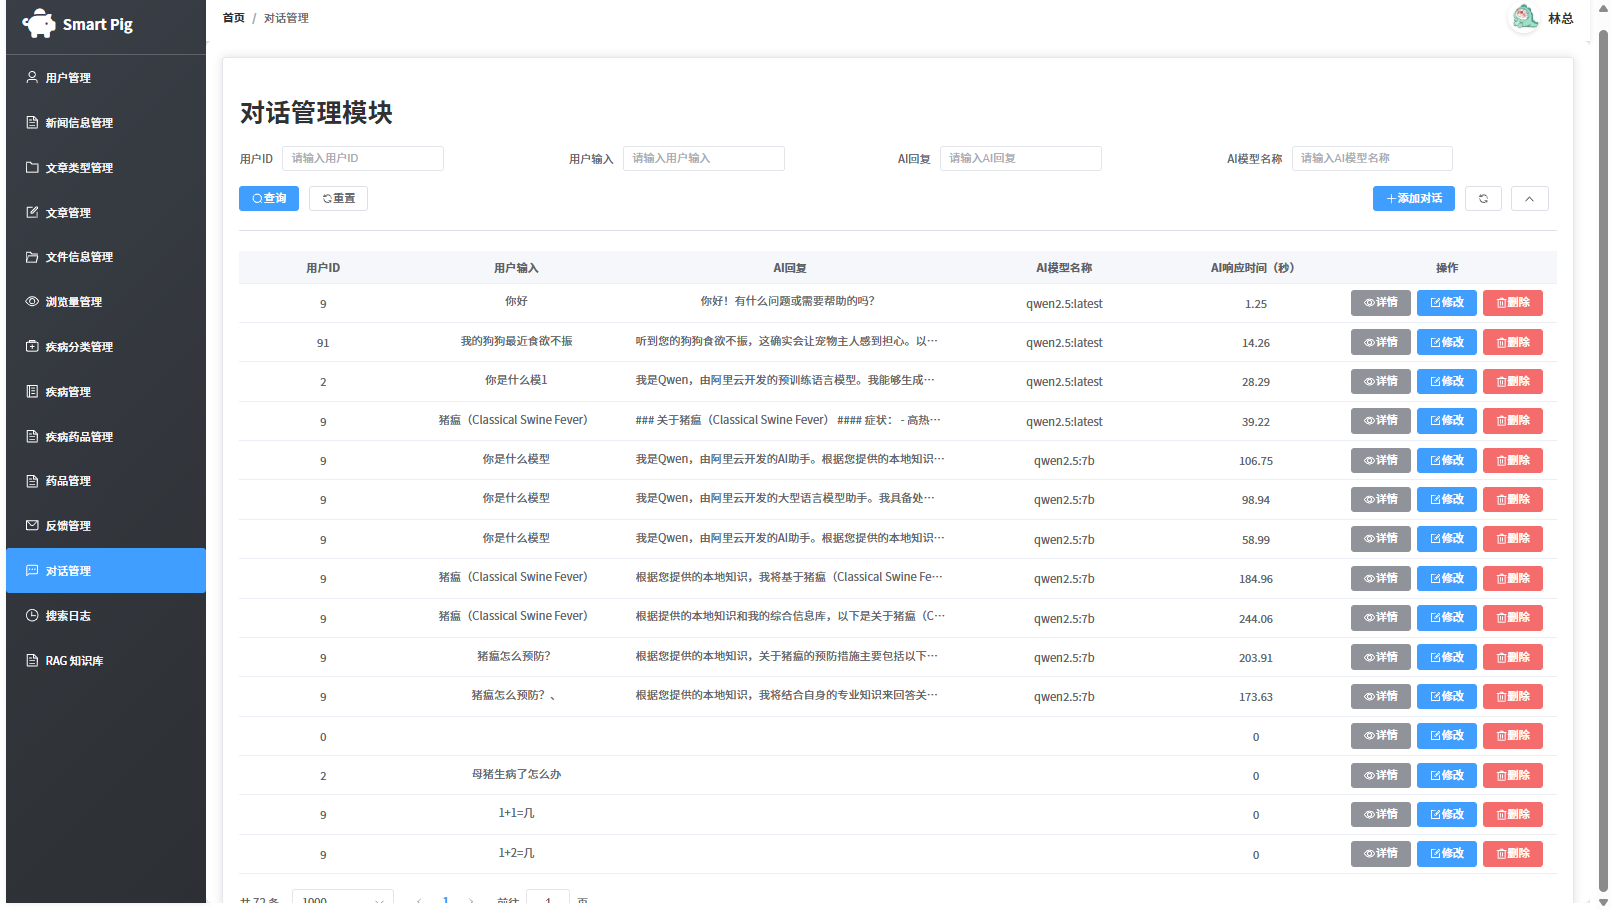The height and width of the screenshot is (910, 1611).
Task: Focus the AI模型名称 input field
Action: pos(1372,158)
